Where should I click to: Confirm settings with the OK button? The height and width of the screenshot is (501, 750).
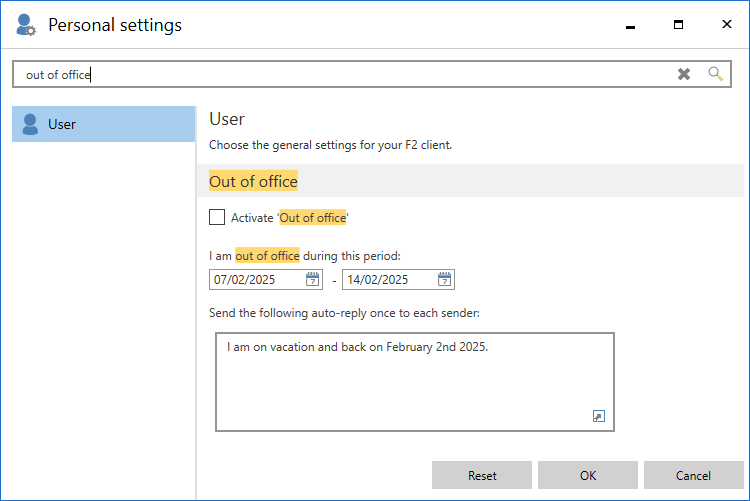tap(587, 475)
